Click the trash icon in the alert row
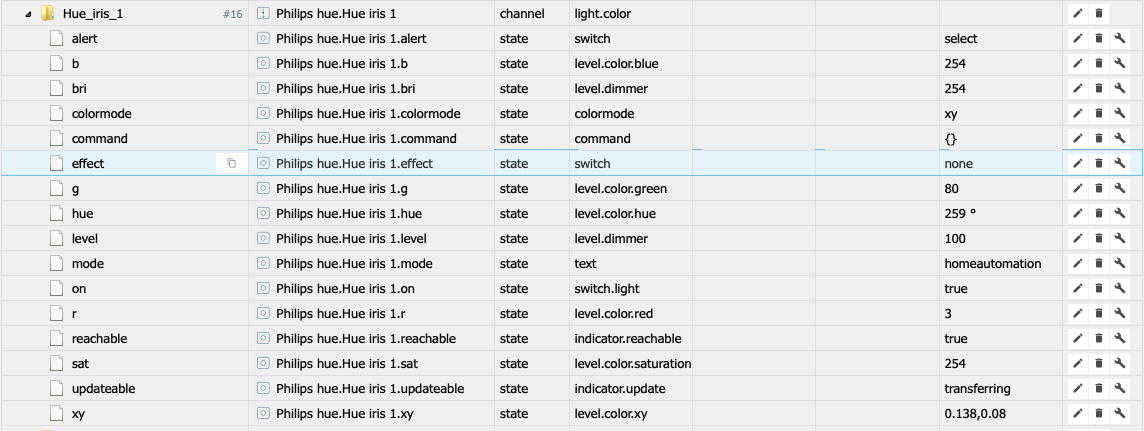Viewport: 1144px width, 431px height. [1099, 39]
